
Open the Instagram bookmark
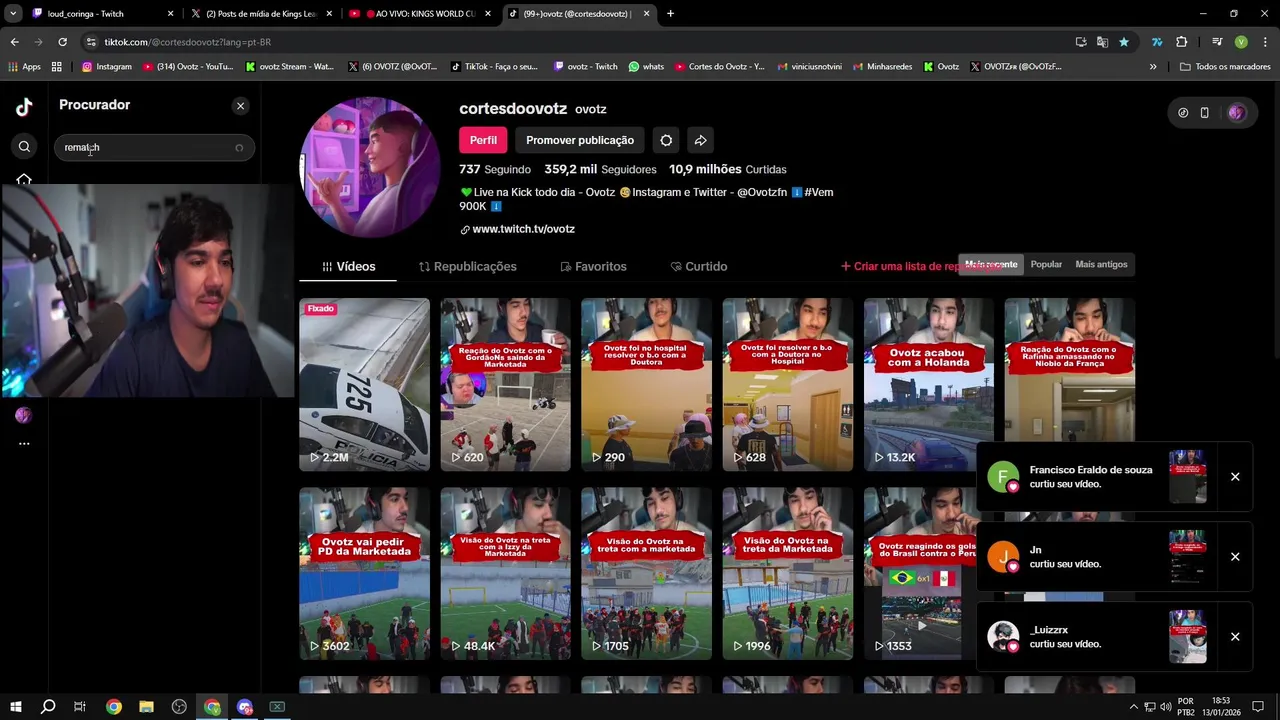point(107,67)
